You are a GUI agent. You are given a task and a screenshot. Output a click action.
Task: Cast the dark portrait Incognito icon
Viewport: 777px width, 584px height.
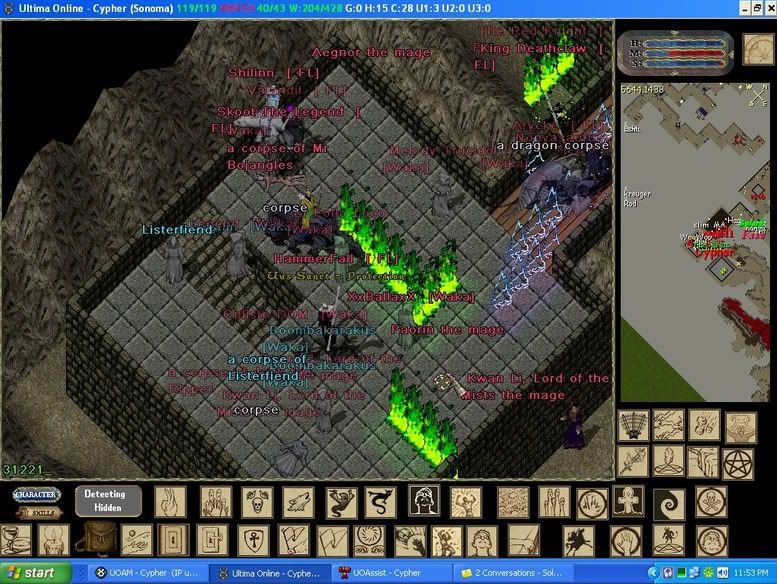click(x=424, y=500)
